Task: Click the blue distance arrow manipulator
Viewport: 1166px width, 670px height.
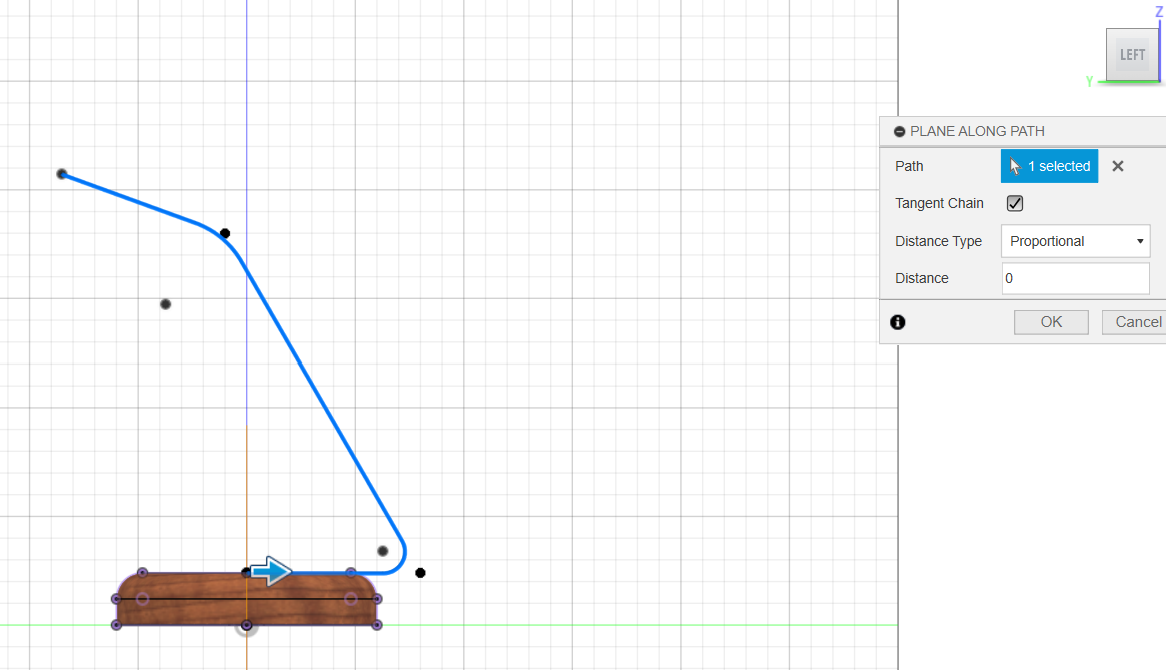Action: (x=271, y=571)
